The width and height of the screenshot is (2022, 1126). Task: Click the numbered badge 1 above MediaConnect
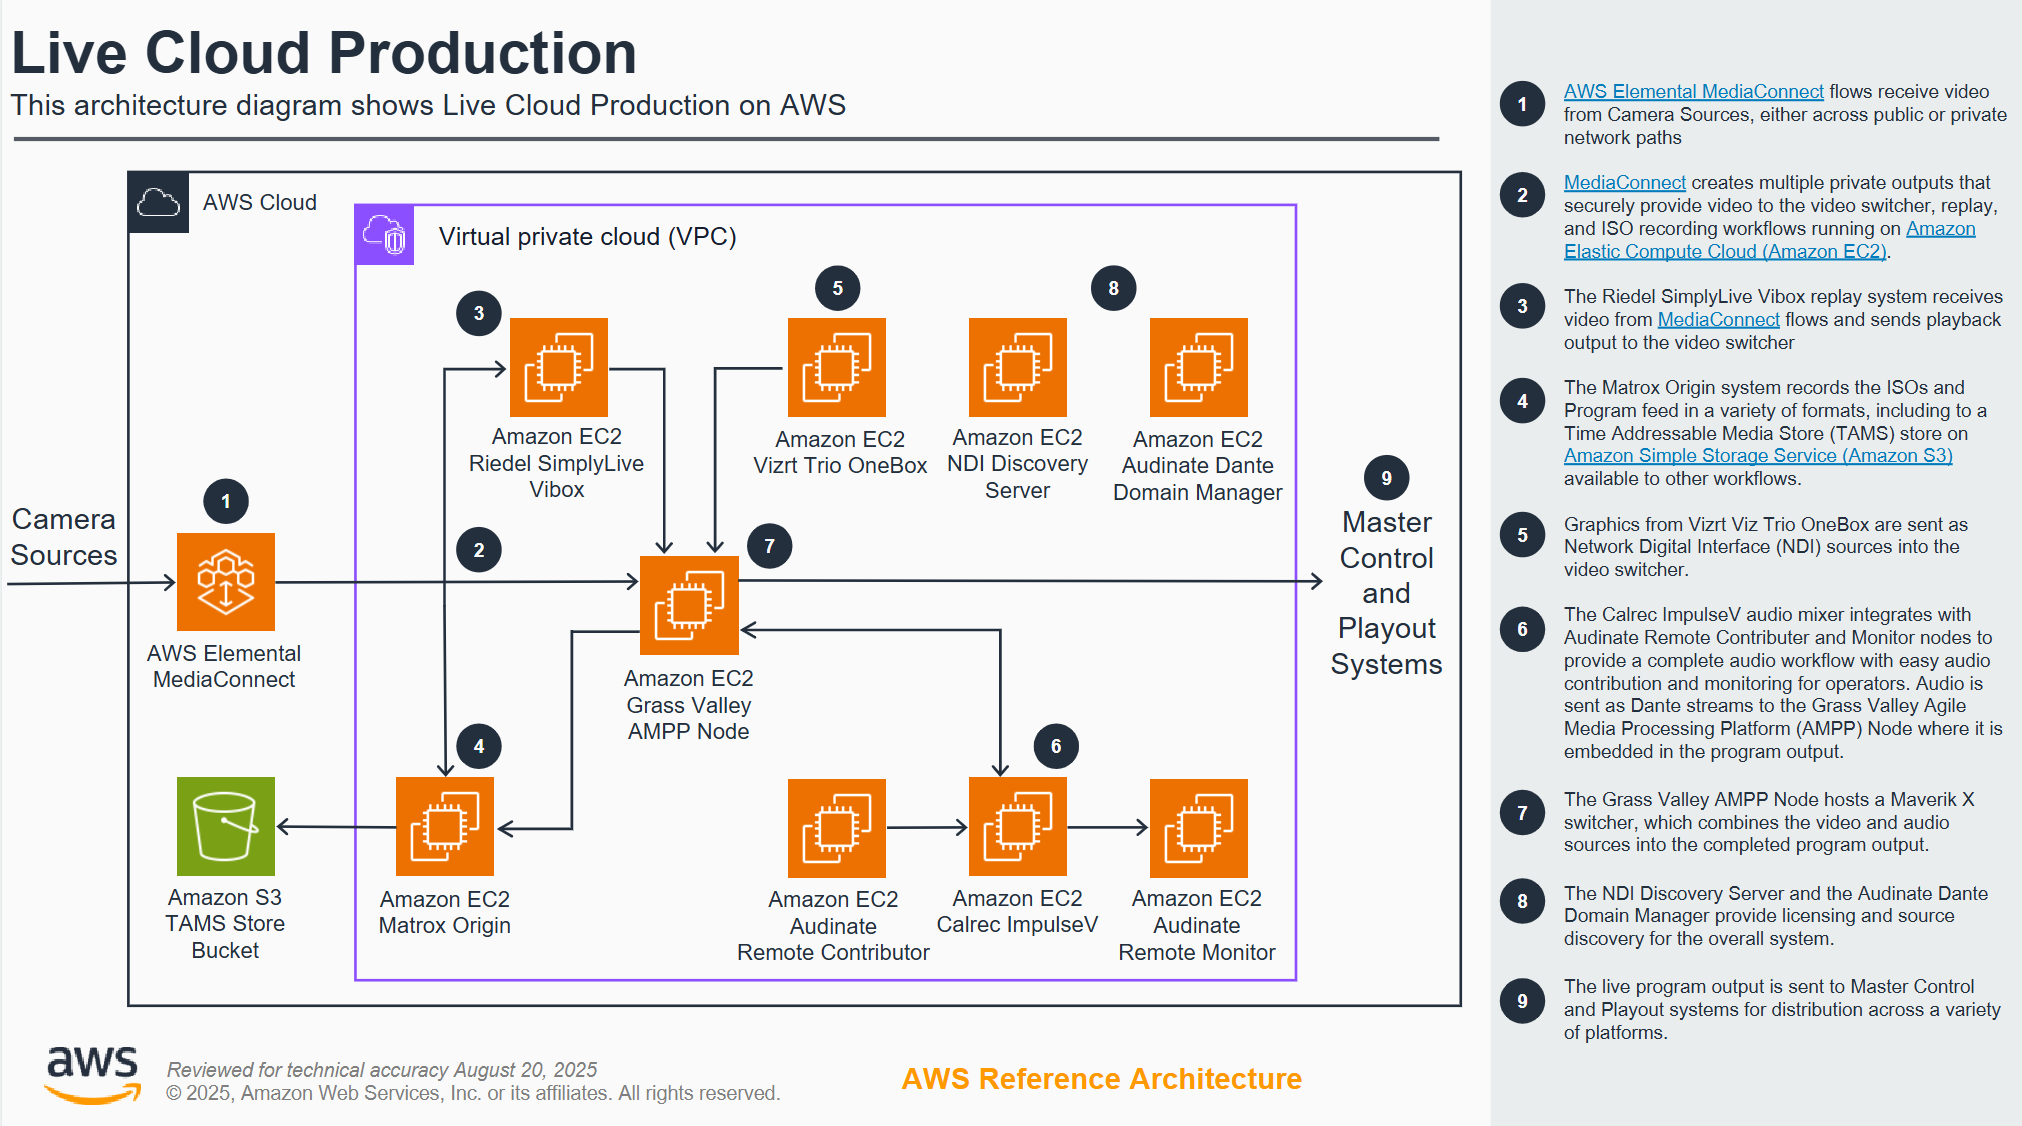click(226, 502)
